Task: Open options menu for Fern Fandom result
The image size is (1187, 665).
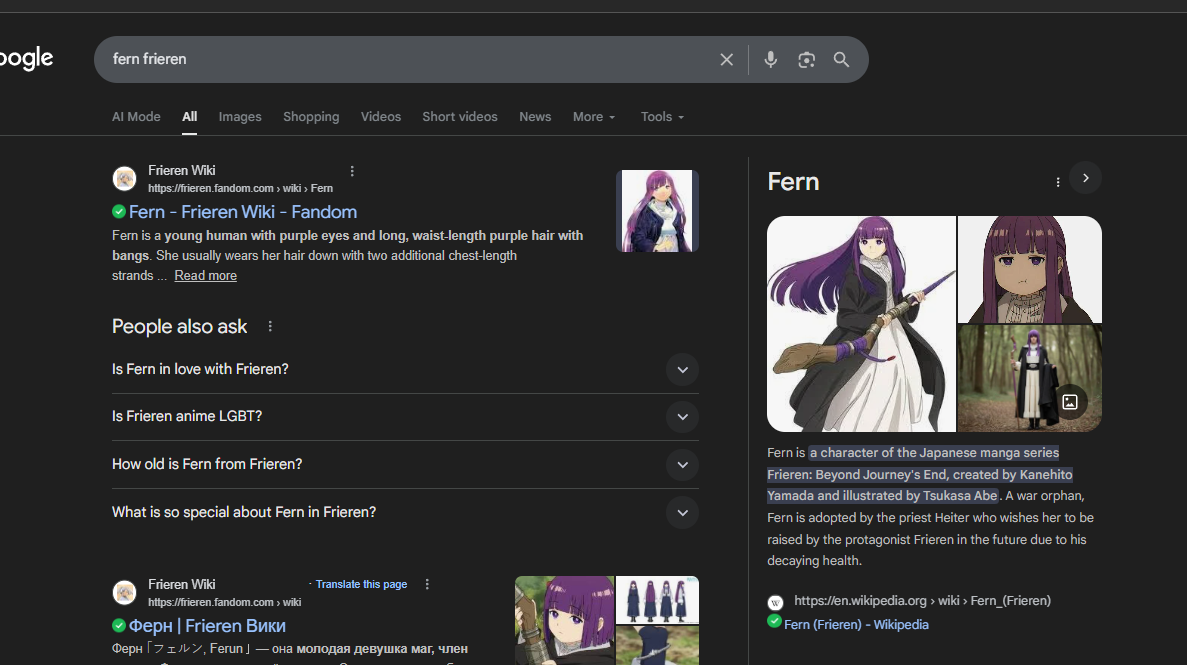Action: [352, 171]
